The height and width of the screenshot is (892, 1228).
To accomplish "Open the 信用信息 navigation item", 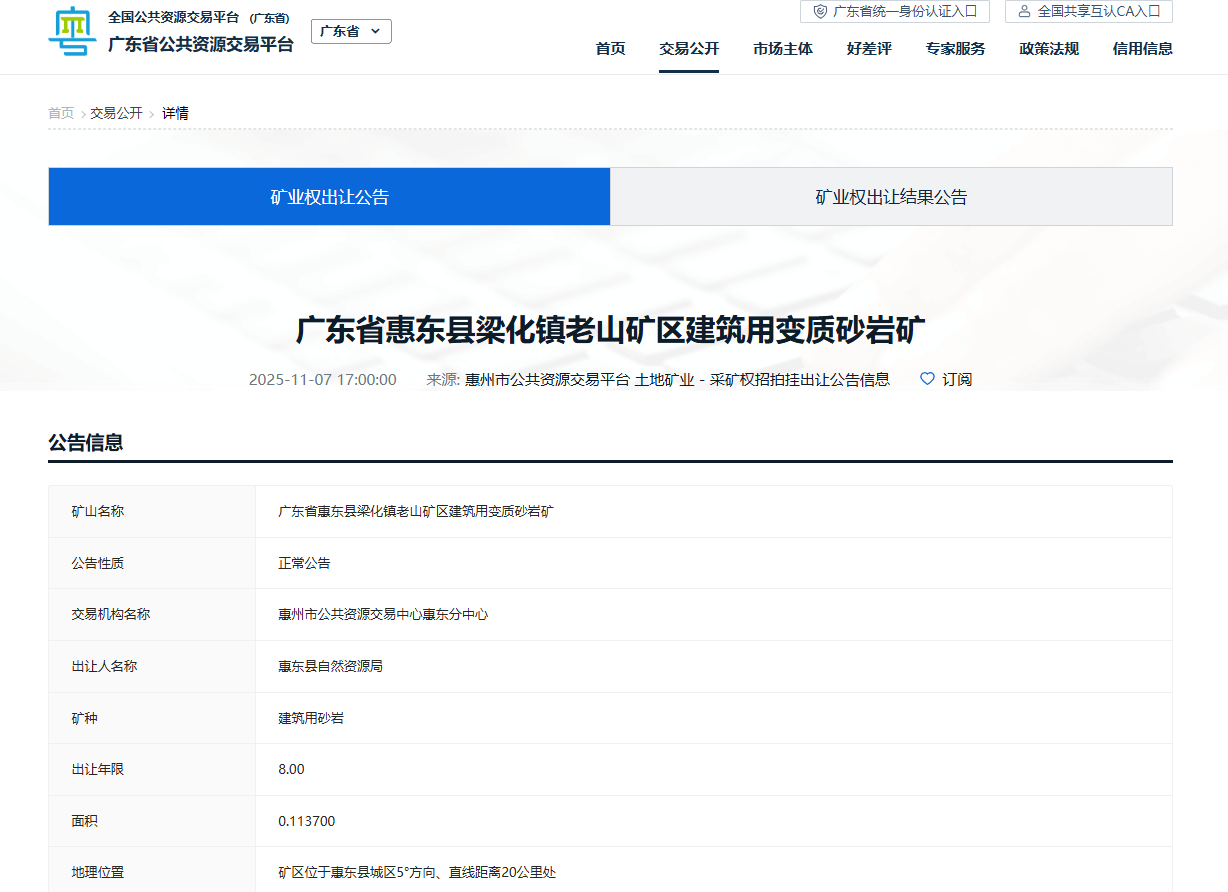I will coord(1142,48).
